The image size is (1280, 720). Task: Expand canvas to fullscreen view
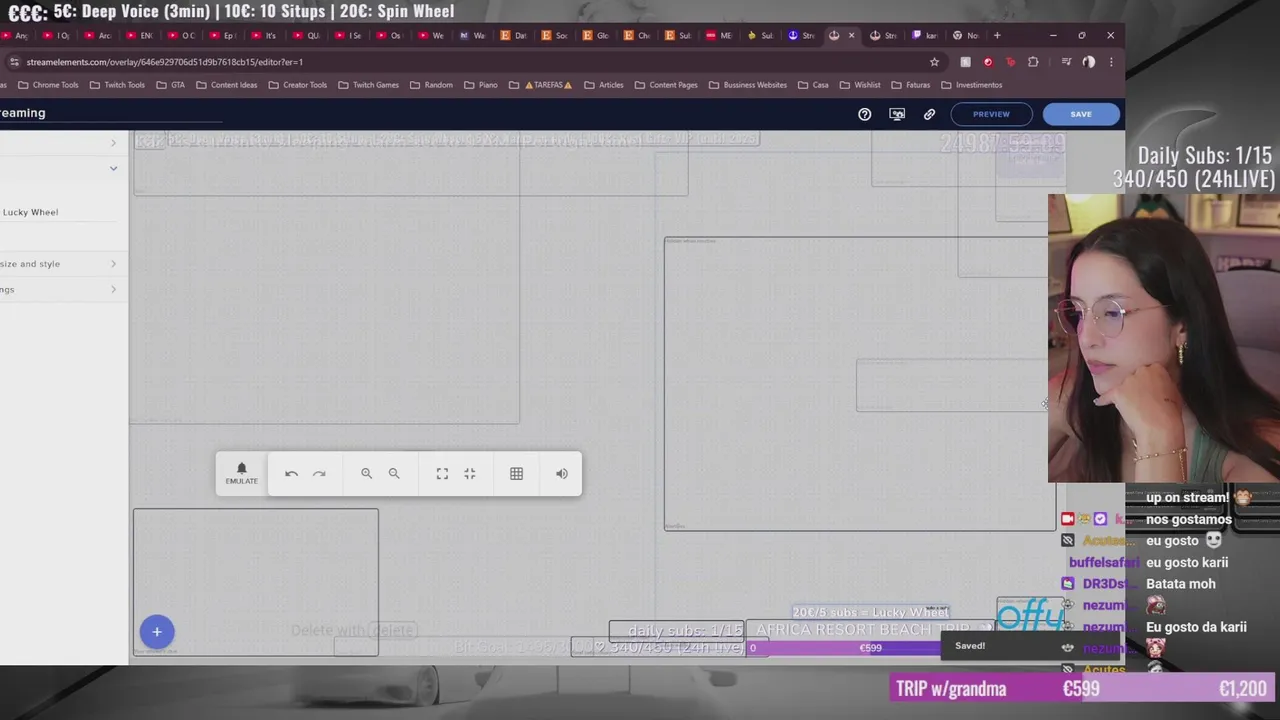point(442,474)
